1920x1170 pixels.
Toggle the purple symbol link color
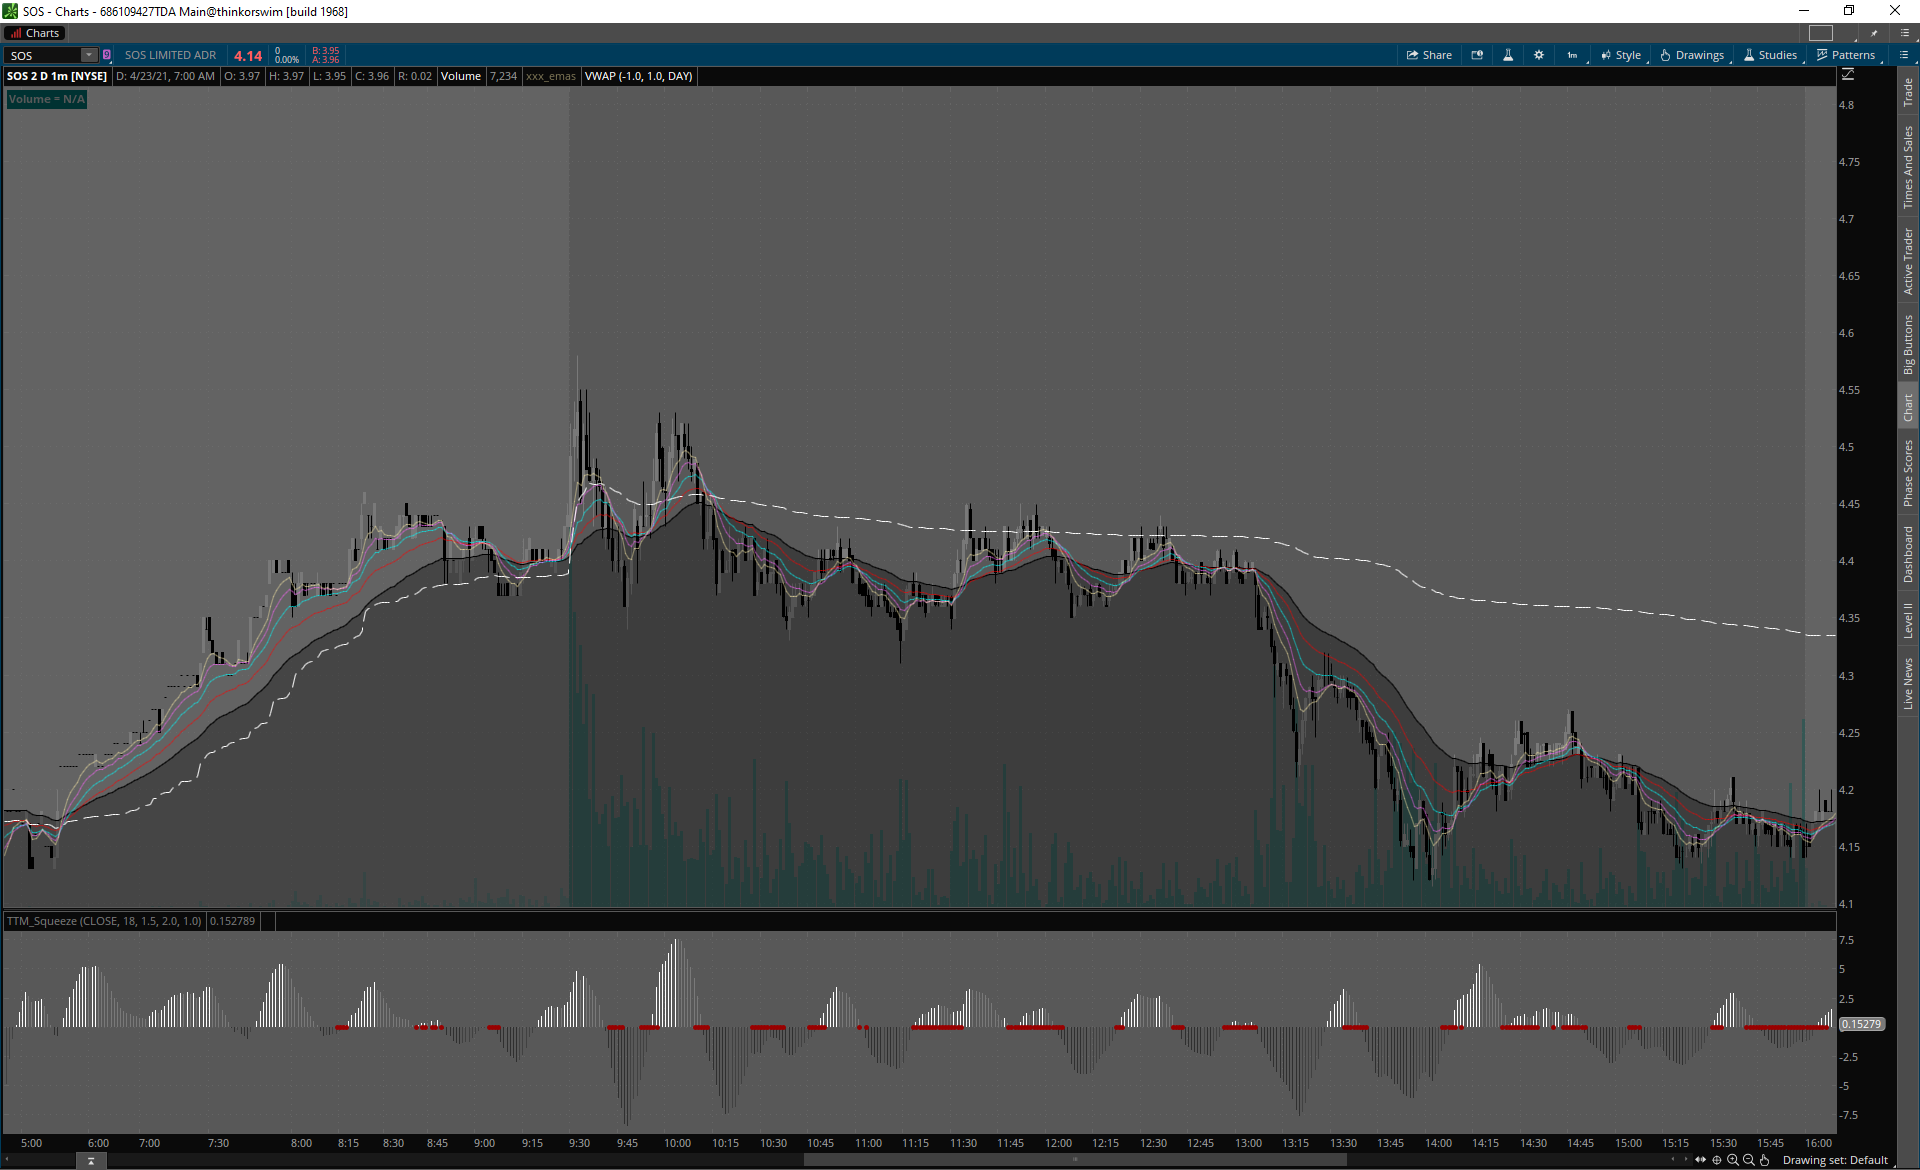pyautogui.click(x=107, y=55)
